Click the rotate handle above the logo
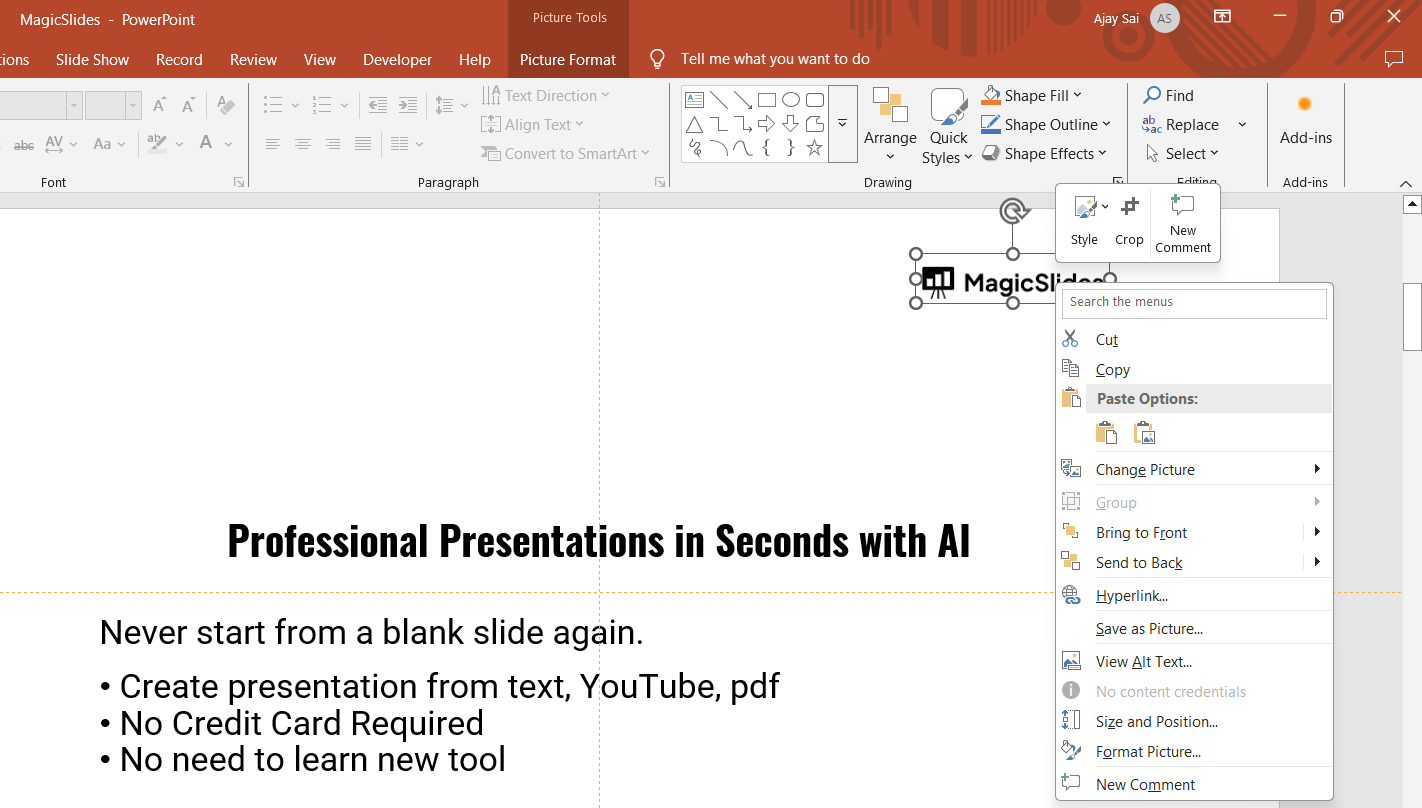Image resolution: width=1422 pixels, height=808 pixels. click(x=1013, y=211)
